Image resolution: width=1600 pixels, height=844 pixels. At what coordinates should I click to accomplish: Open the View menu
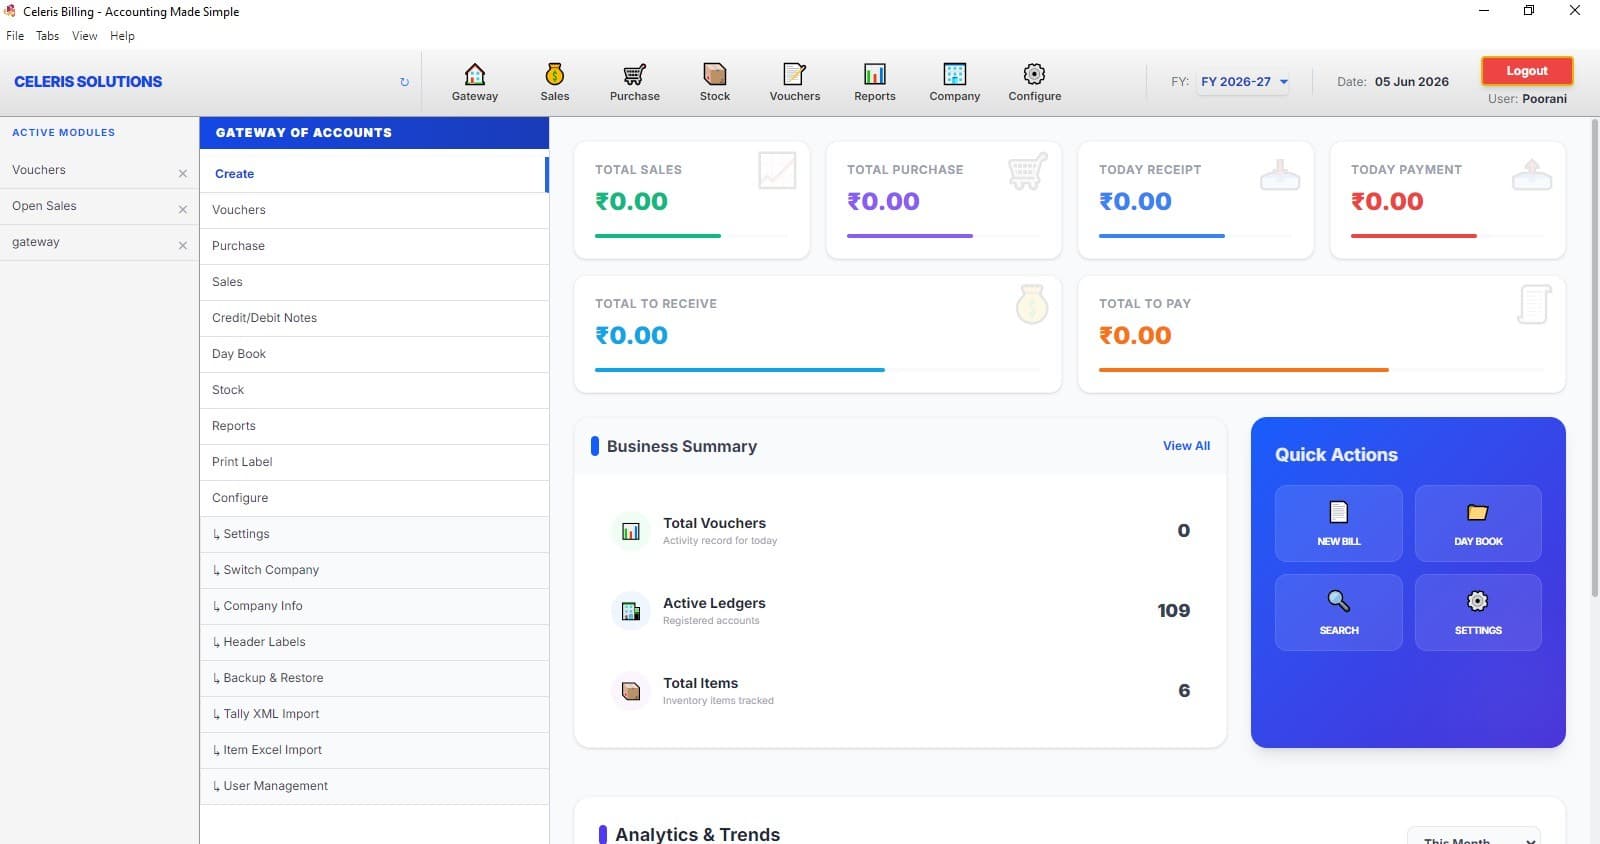(x=85, y=36)
